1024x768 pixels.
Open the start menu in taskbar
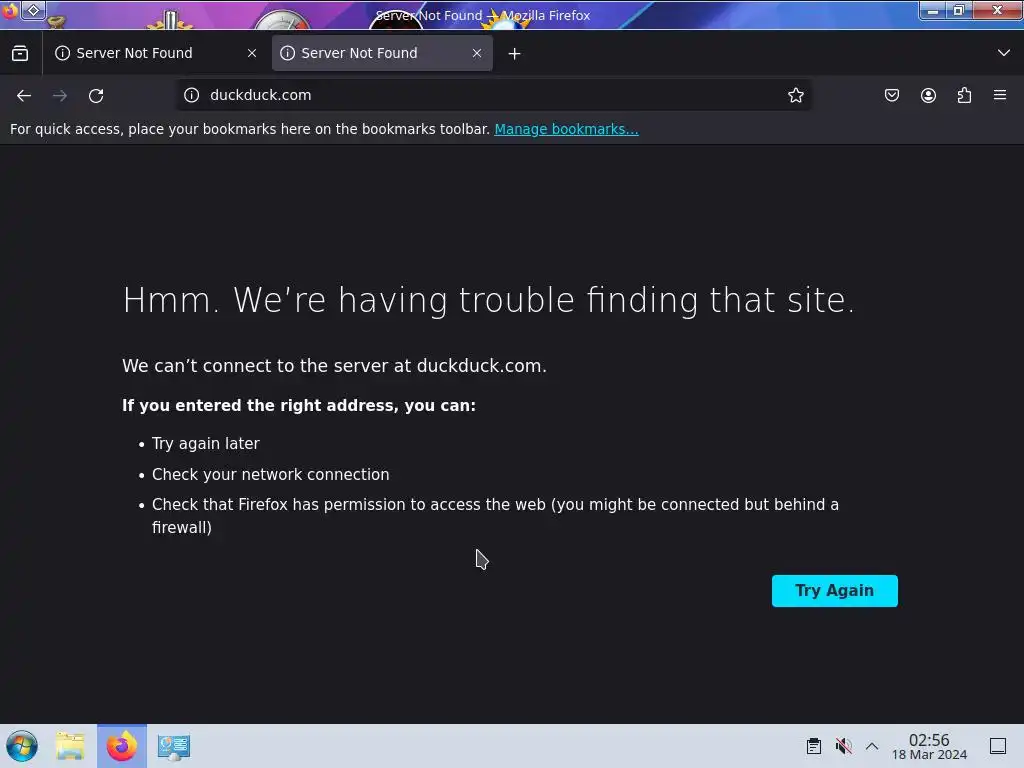[22, 746]
